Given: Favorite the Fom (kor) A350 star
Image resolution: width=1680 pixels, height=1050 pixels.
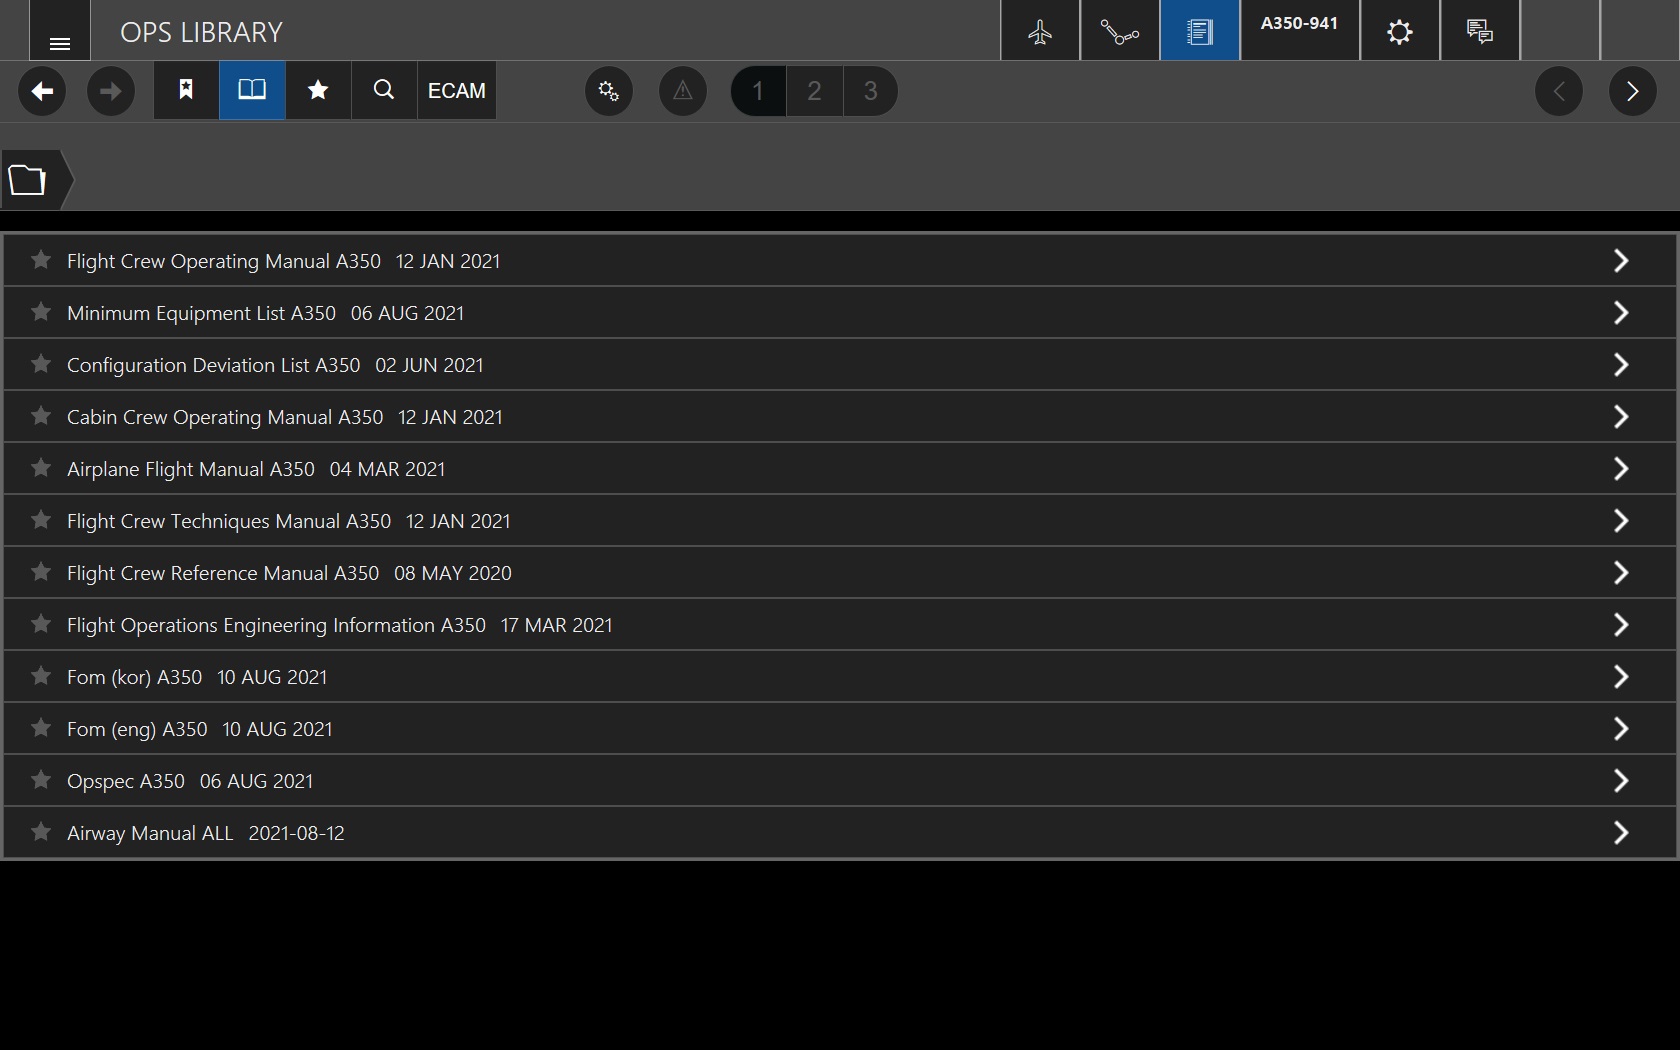Looking at the screenshot, I should point(41,676).
